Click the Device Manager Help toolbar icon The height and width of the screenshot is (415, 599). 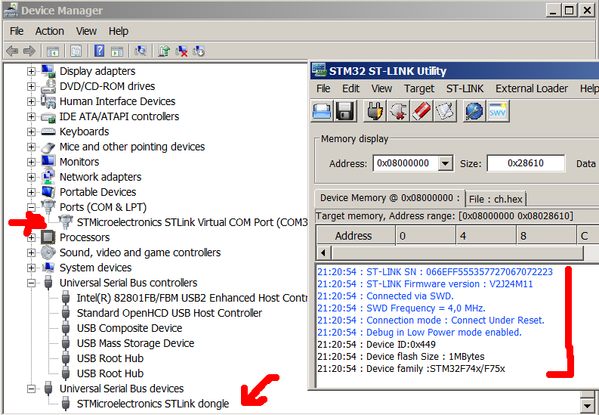[99, 51]
